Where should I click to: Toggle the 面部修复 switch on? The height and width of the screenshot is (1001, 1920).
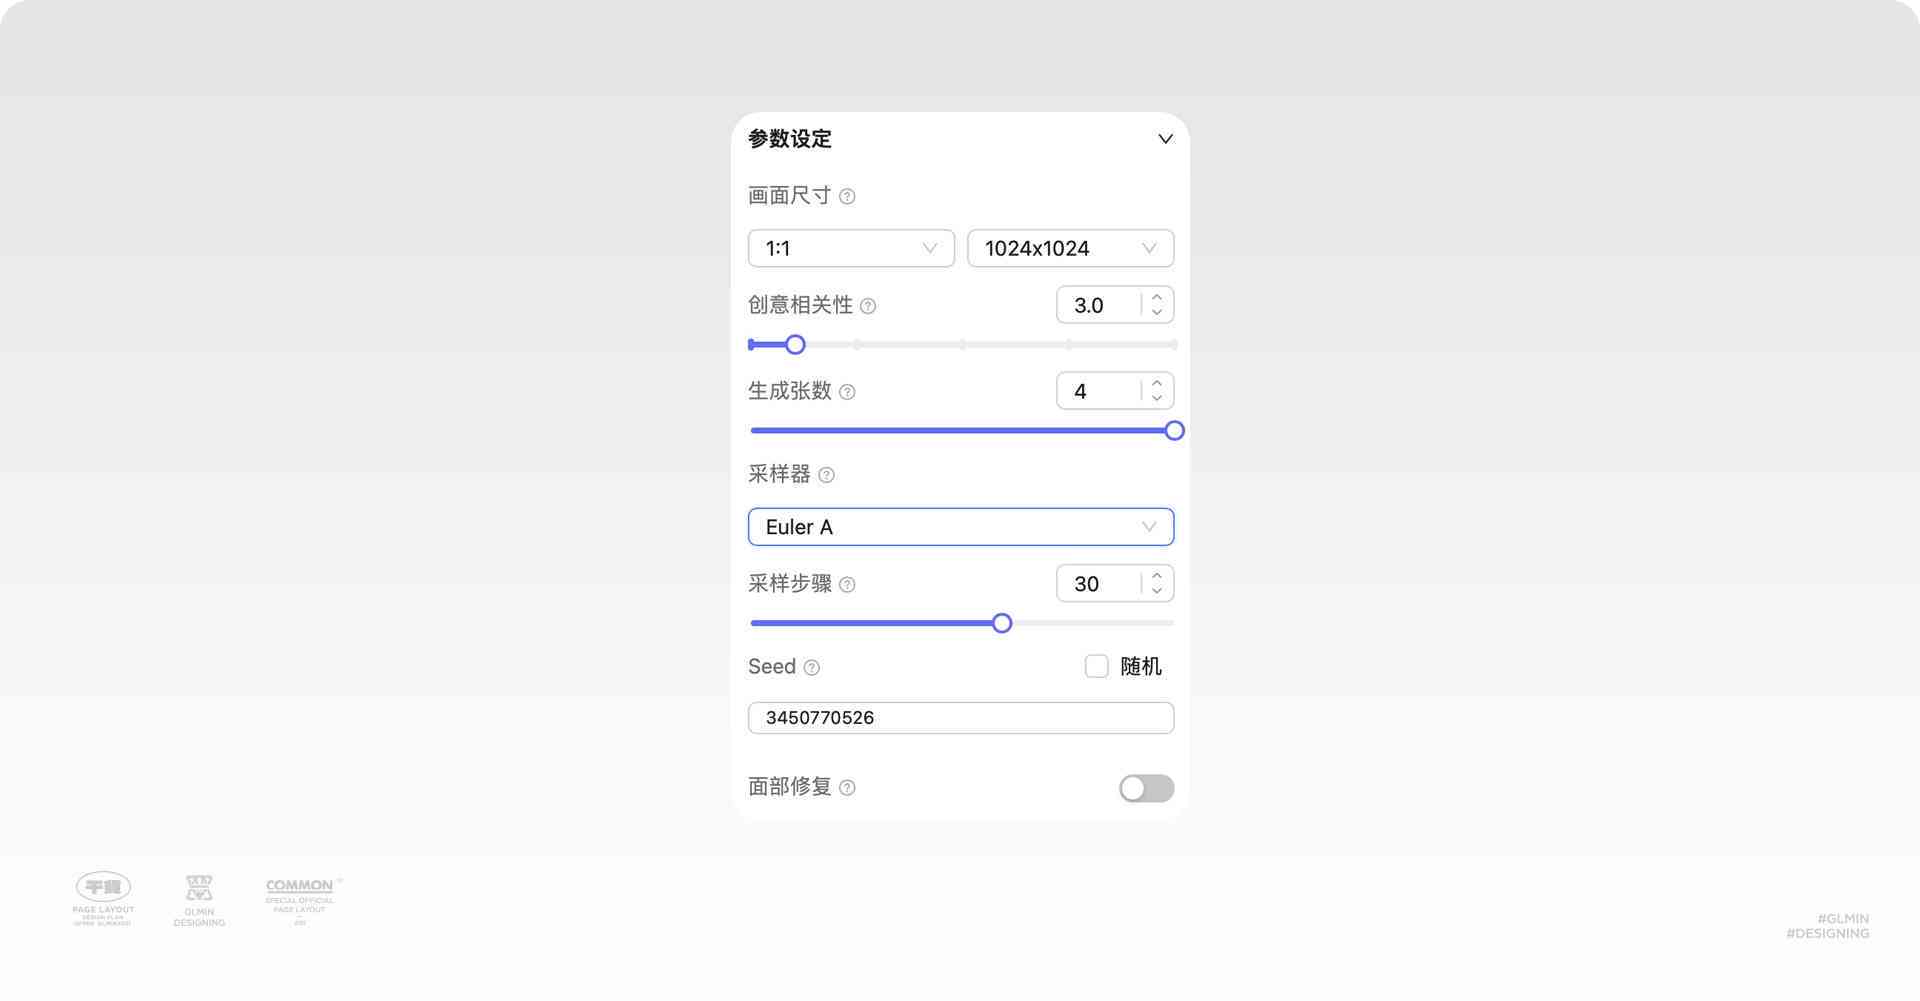(1146, 788)
